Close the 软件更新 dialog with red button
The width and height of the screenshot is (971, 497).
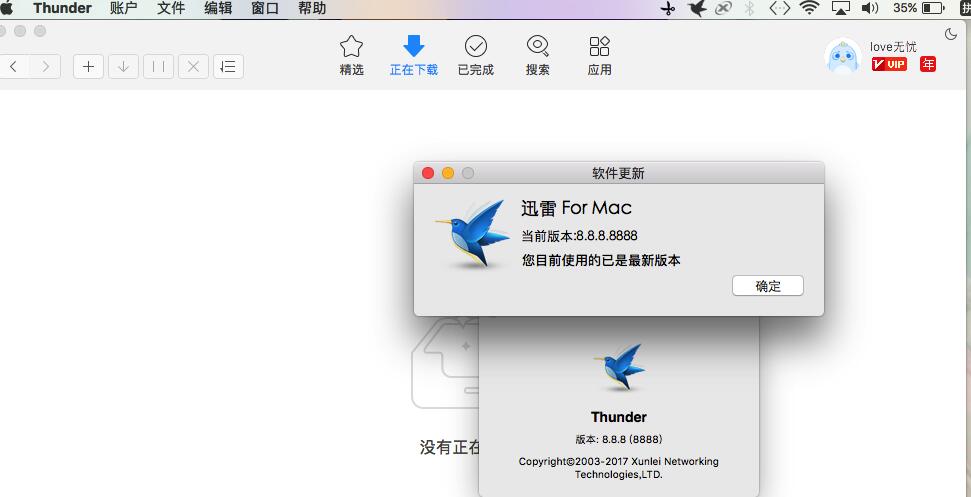click(x=428, y=173)
